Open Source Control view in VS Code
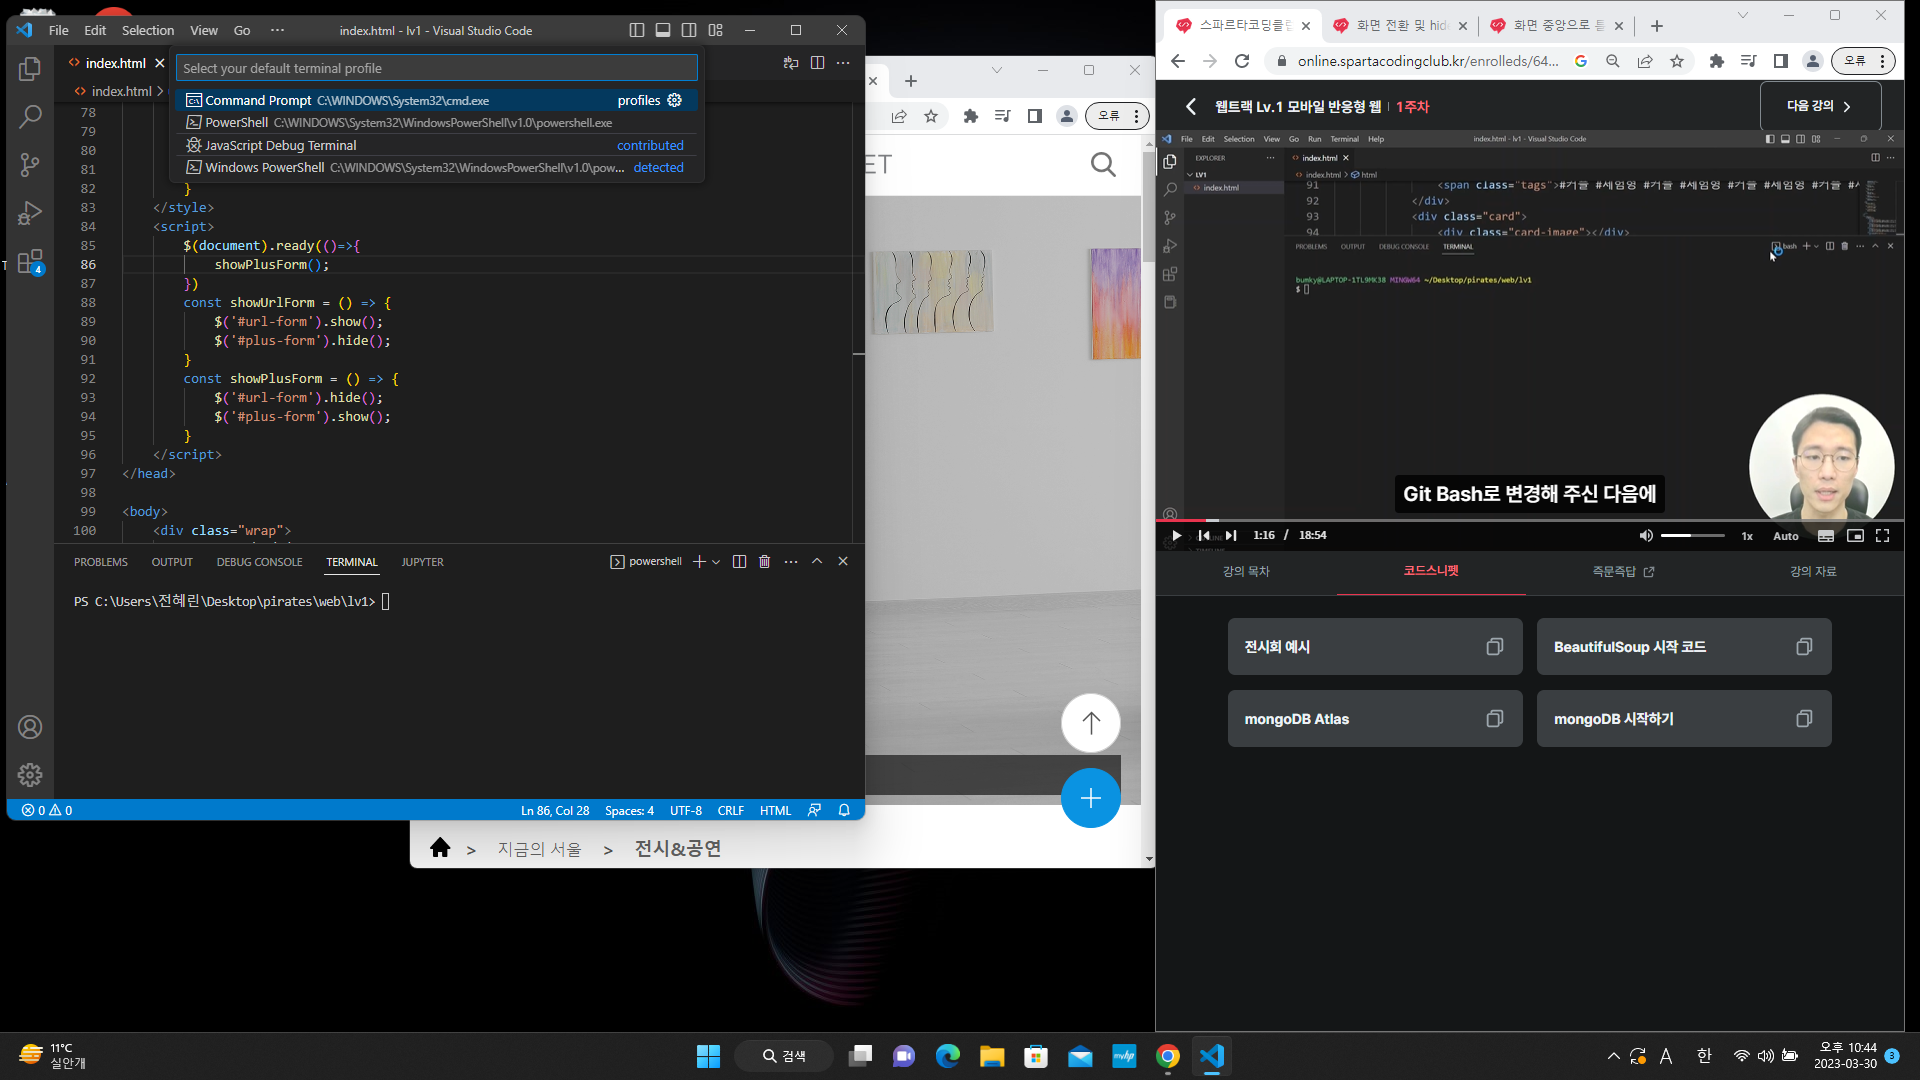The width and height of the screenshot is (1920, 1080). 30,164
